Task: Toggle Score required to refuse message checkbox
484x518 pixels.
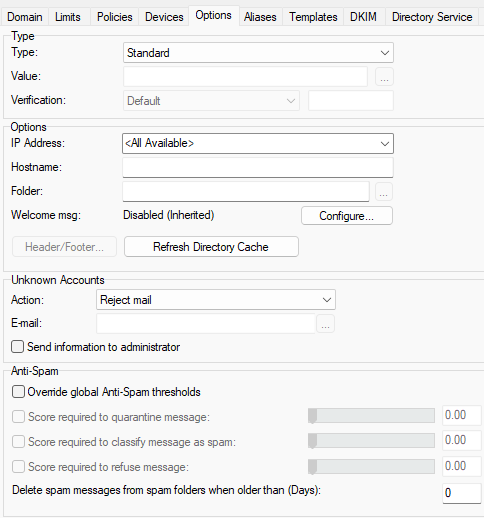Action: pyautogui.click(x=18, y=467)
